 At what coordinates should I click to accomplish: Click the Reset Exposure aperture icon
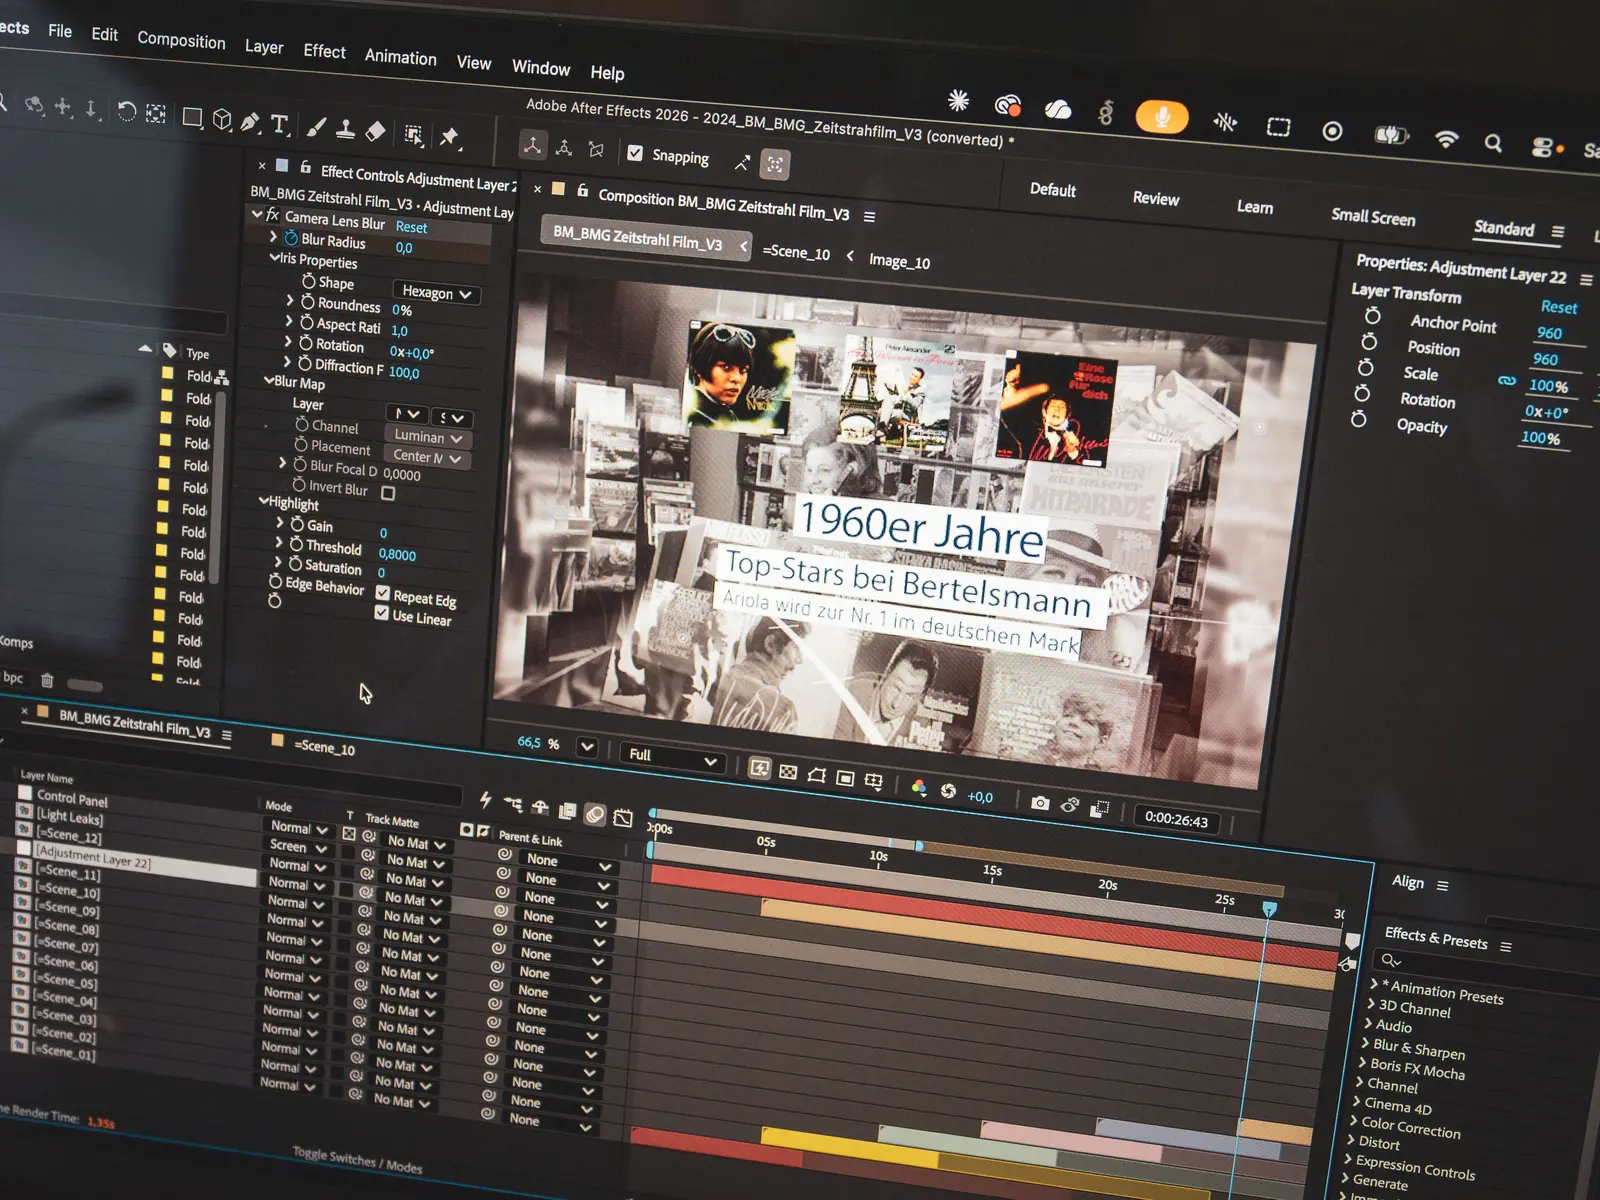(948, 791)
